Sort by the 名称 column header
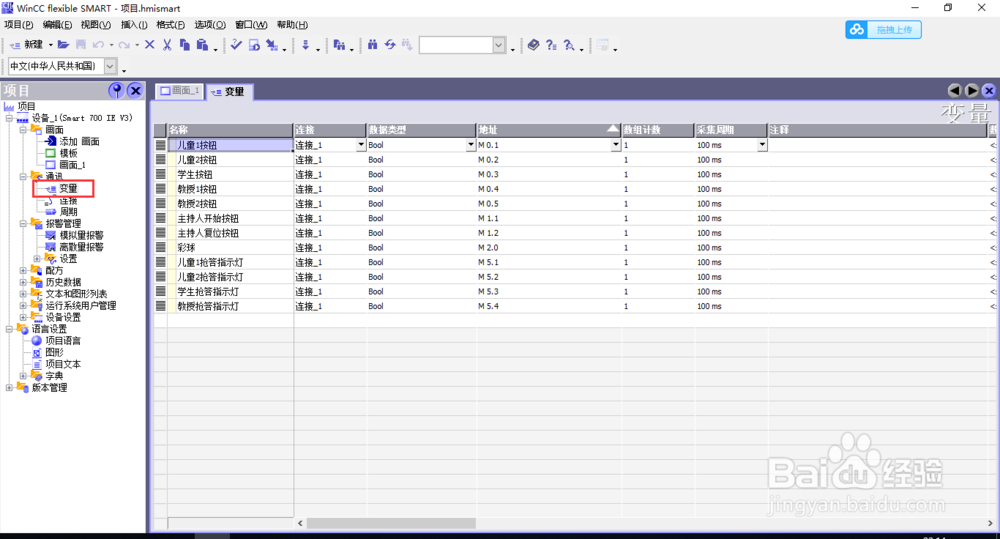 click(x=230, y=129)
